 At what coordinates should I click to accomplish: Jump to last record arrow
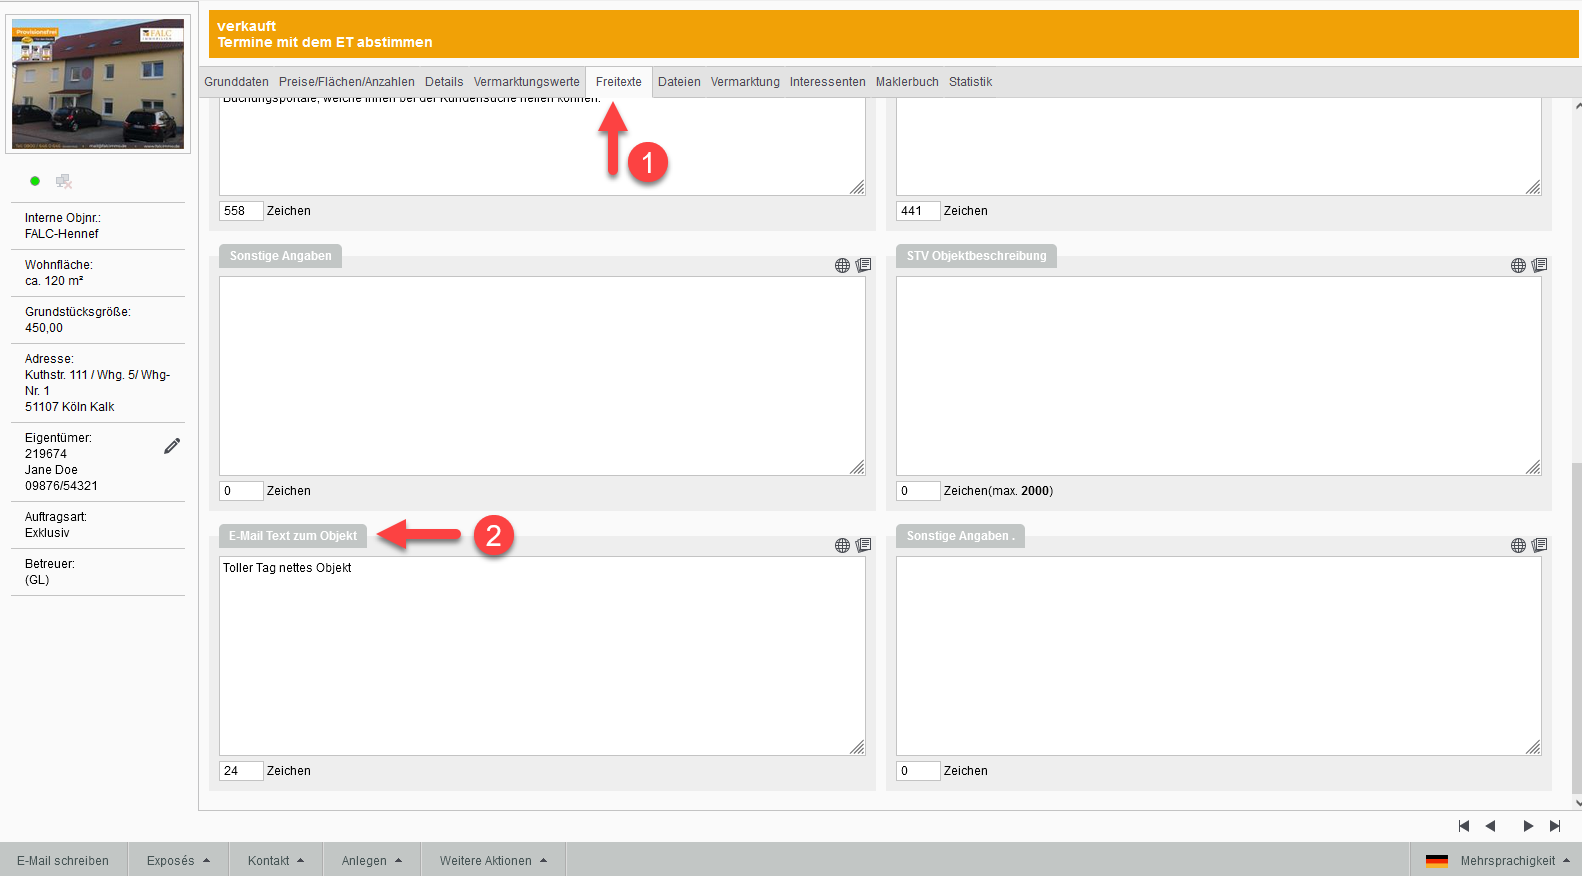pyautogui.click(x=1555, y=826)
